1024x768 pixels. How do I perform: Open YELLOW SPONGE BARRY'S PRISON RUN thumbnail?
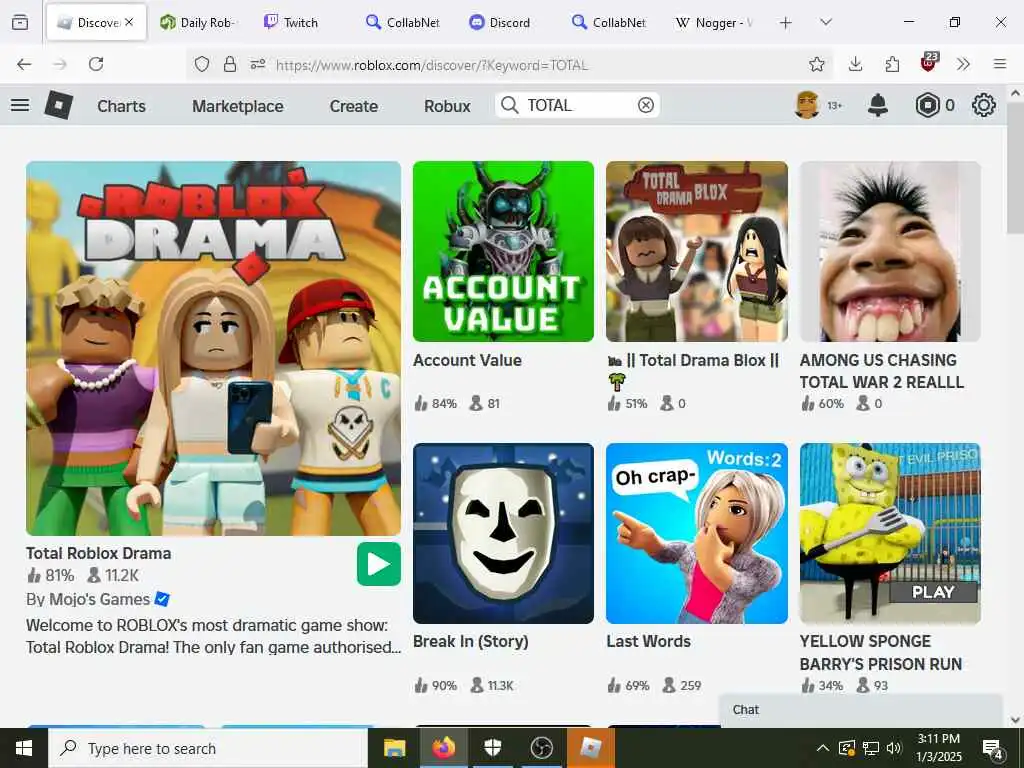point(890,534)
